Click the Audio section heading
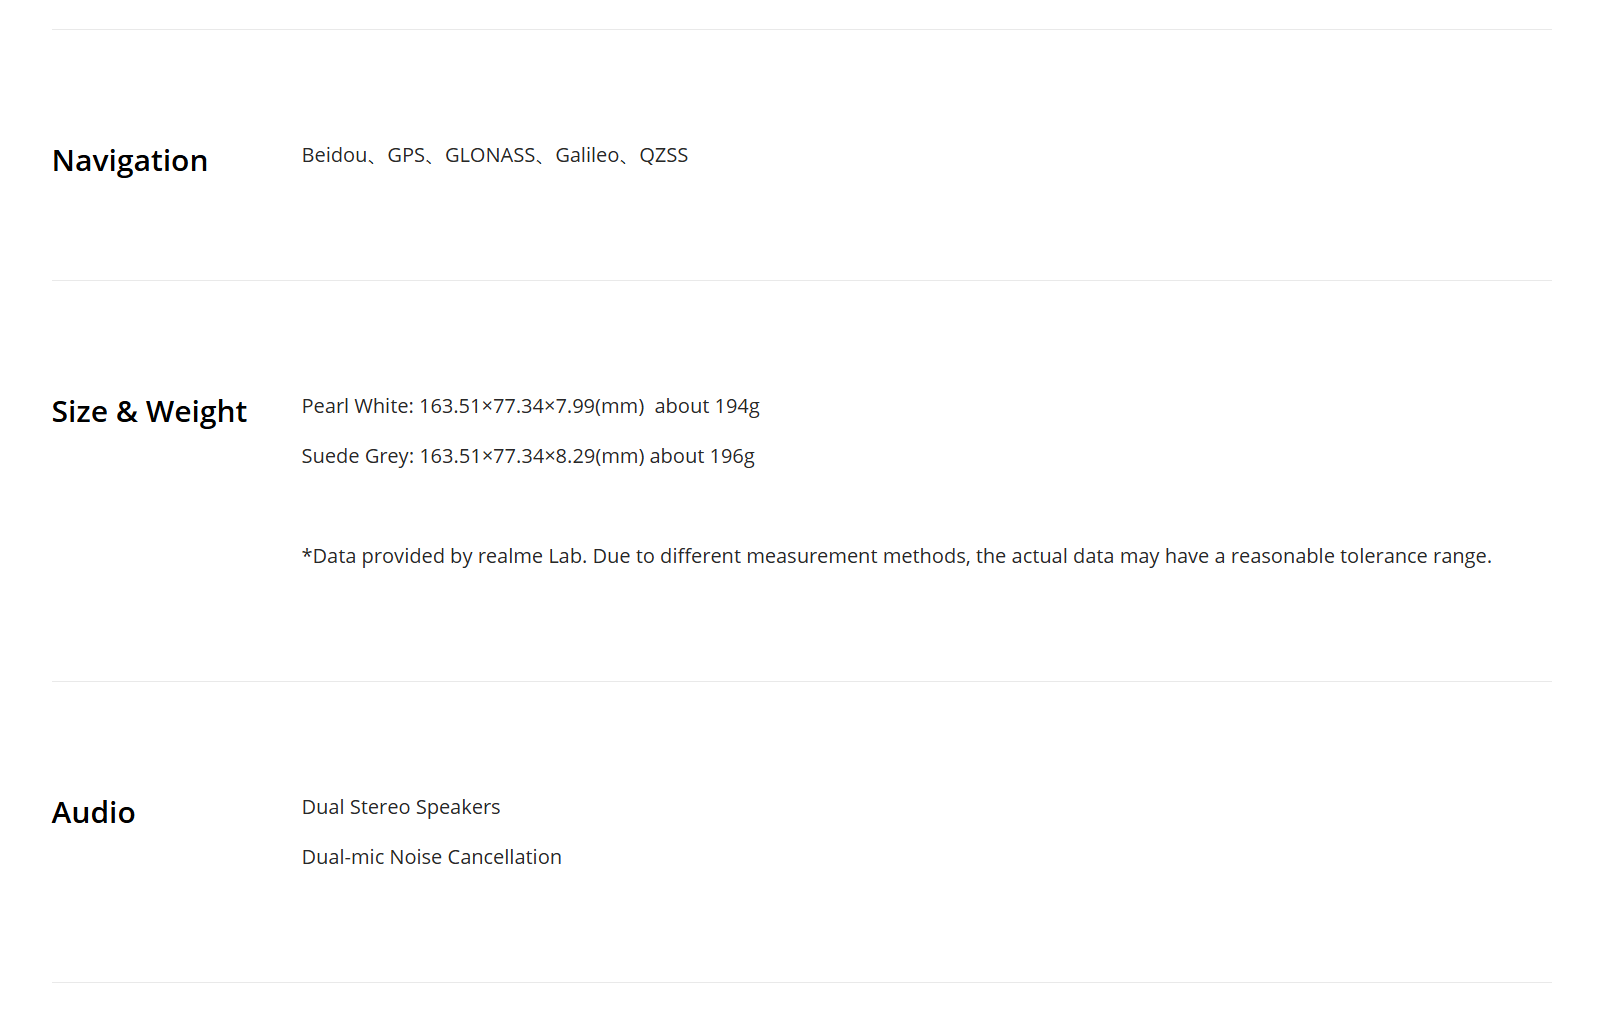The image size is (1614, 1009). pos(94,813)
